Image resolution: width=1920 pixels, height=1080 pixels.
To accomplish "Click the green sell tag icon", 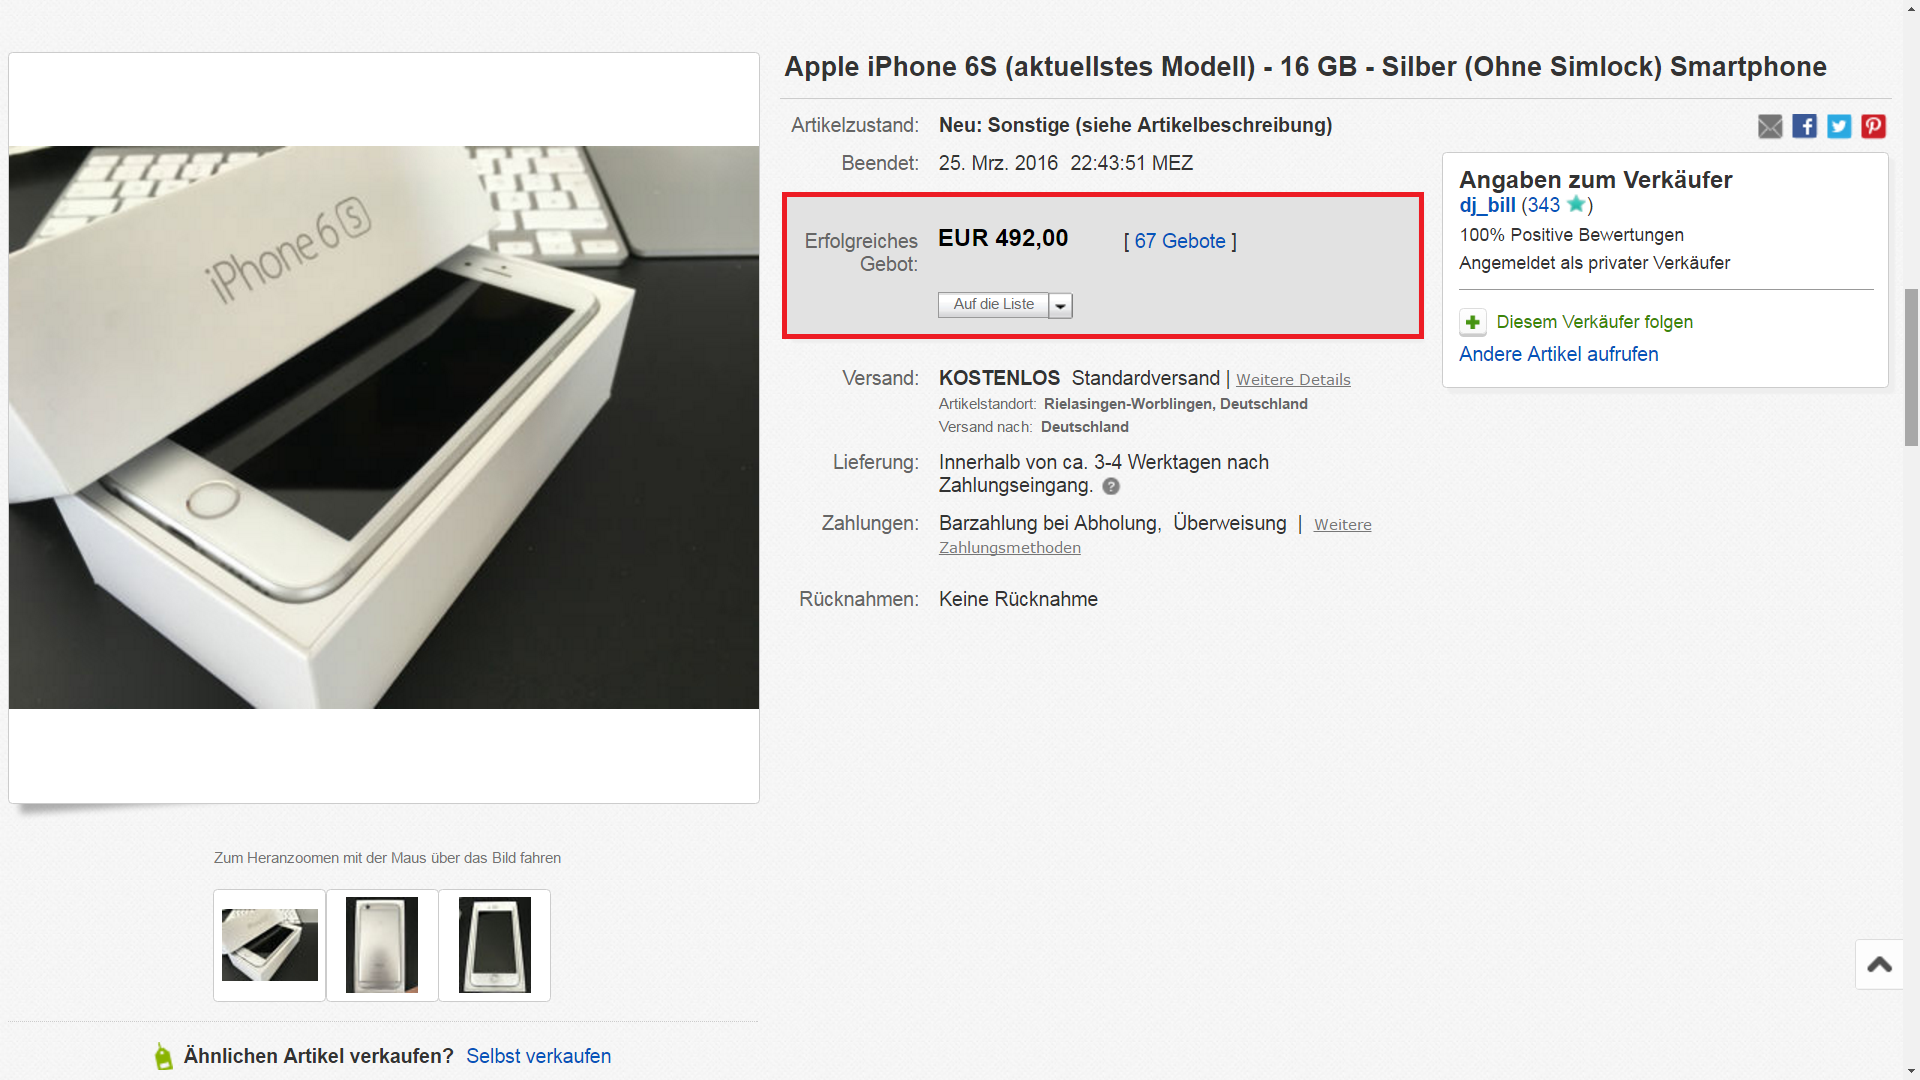I will click(x=163, y=1056).
